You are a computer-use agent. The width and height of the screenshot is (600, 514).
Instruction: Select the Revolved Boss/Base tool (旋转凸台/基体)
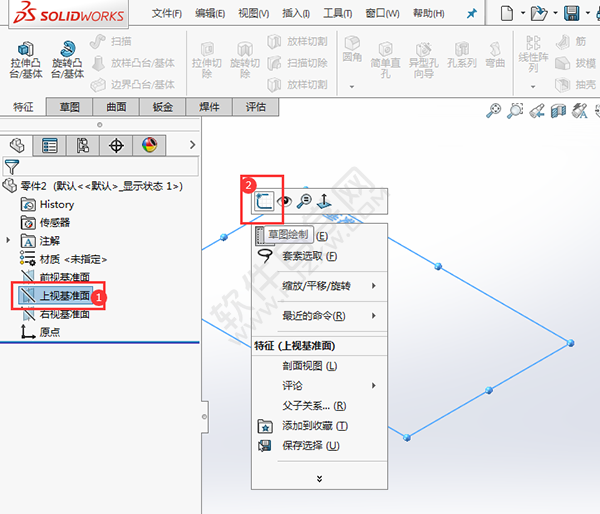pos(67,60)
